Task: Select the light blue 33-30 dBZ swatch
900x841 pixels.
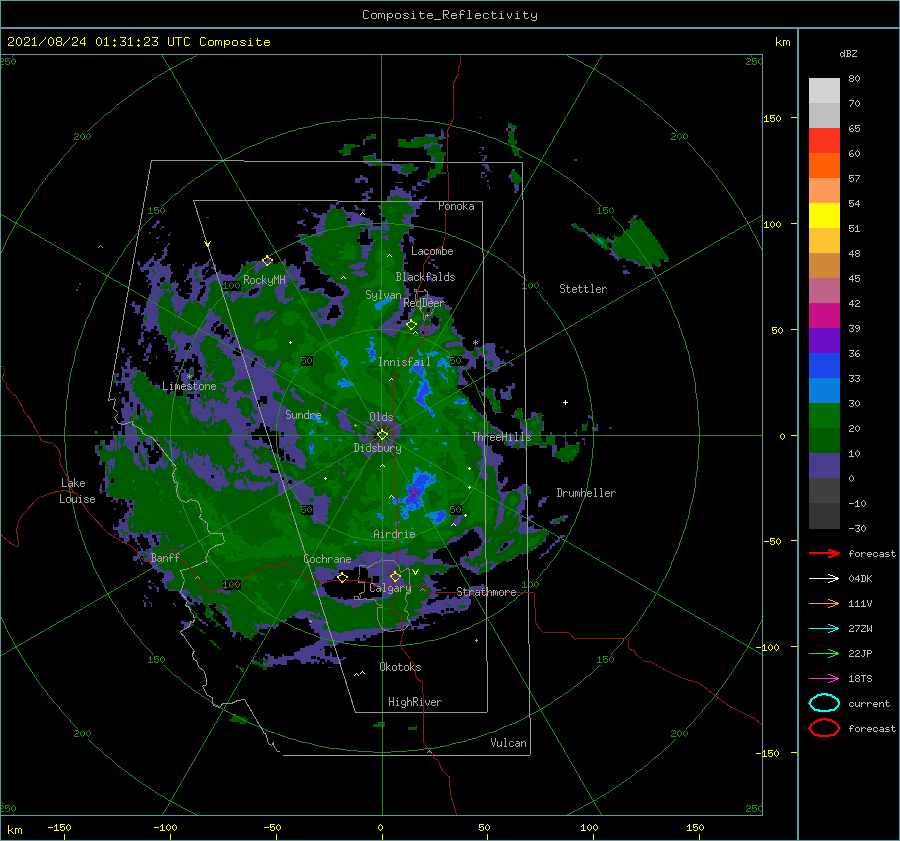Action: pyautogui.click(x=824, y=391)
